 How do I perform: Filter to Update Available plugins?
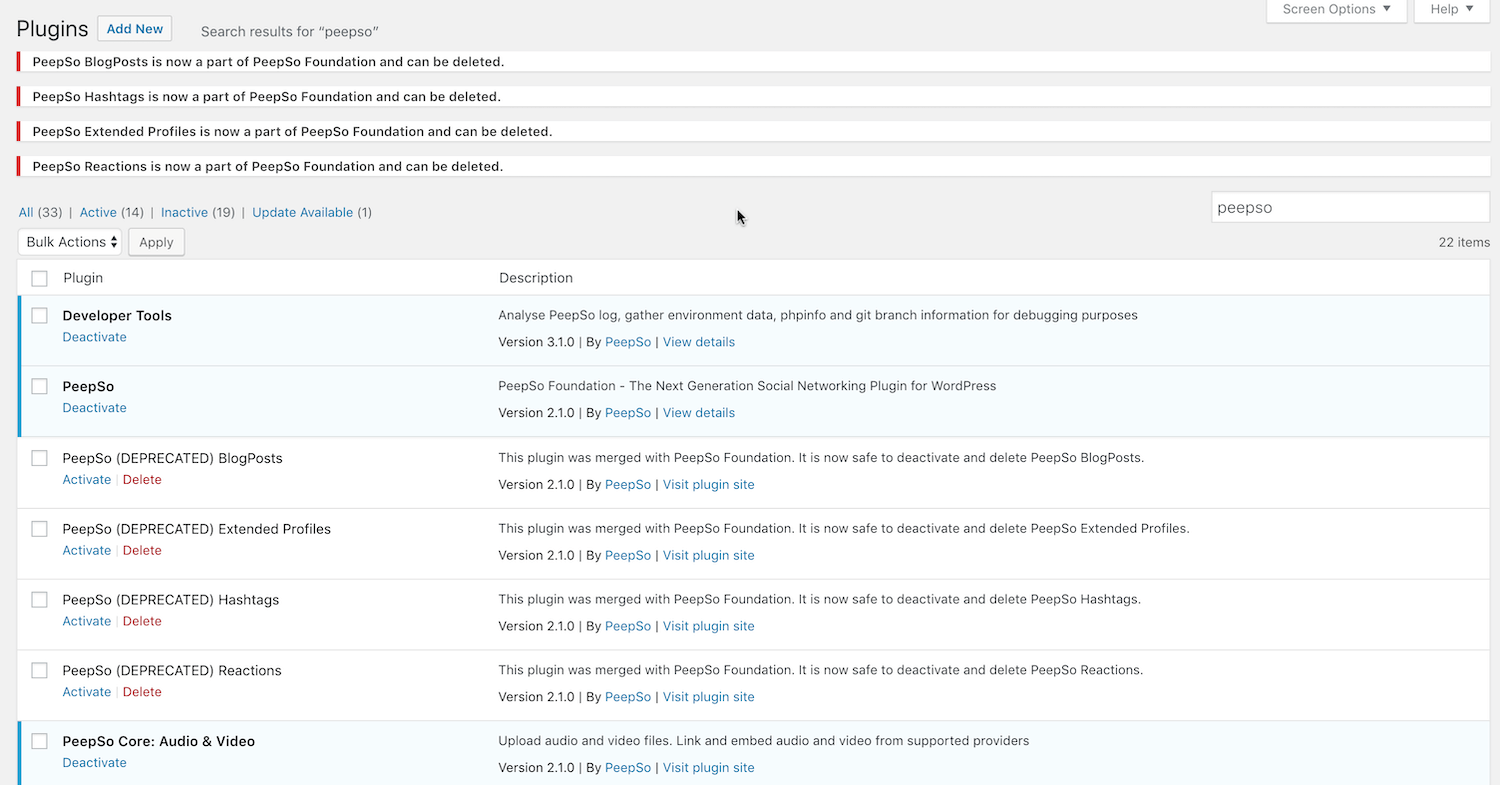click(x=302, y=212)
